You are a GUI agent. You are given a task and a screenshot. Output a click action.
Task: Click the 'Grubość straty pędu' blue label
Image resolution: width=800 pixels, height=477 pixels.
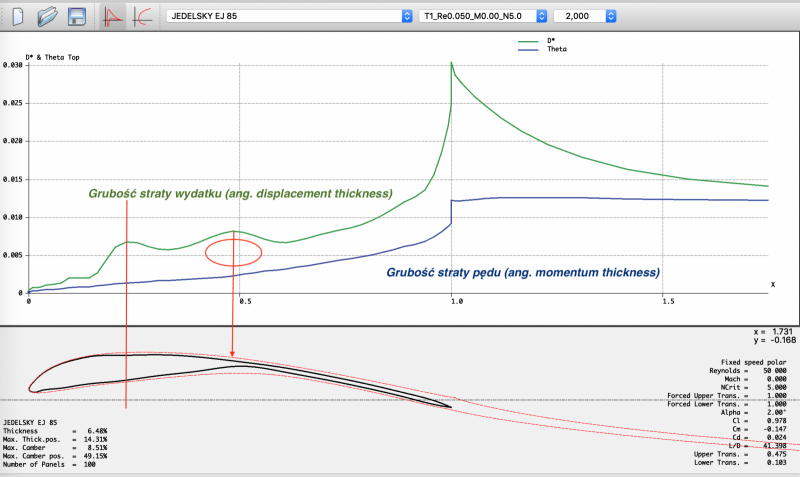(x=522, y=271)
